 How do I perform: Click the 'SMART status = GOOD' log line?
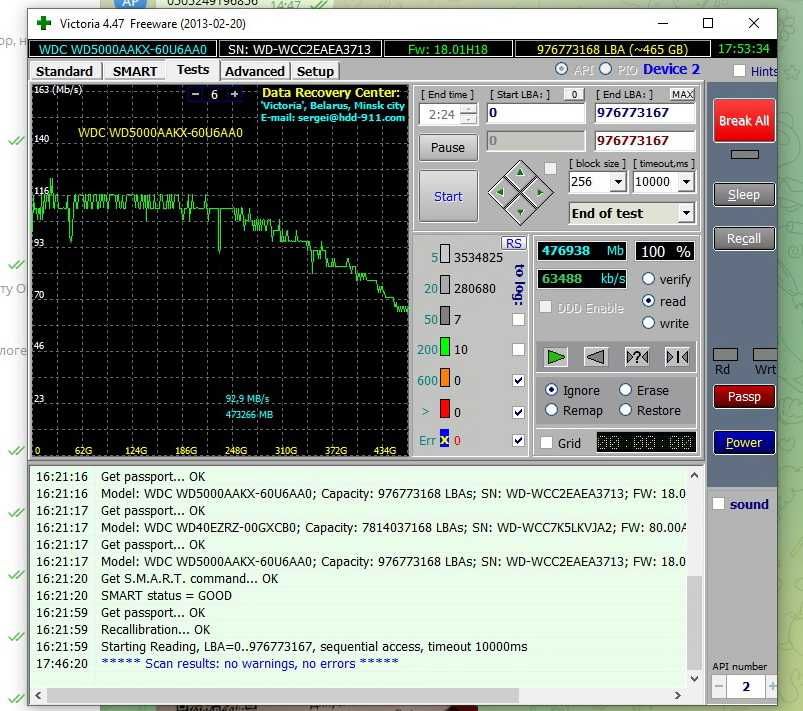pyautogui.click(x=166, y=596)
